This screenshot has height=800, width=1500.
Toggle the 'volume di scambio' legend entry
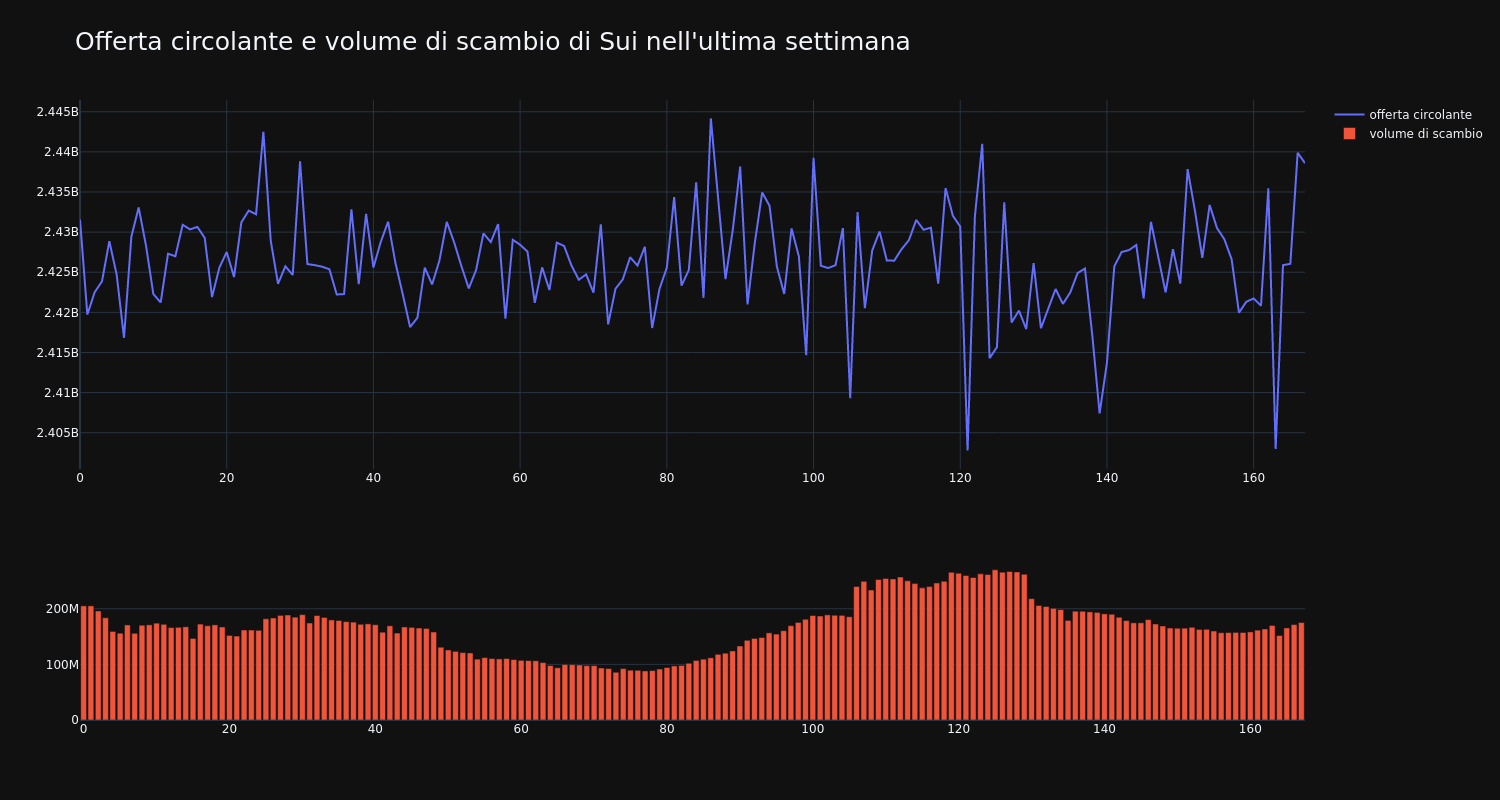(1425, 134)
